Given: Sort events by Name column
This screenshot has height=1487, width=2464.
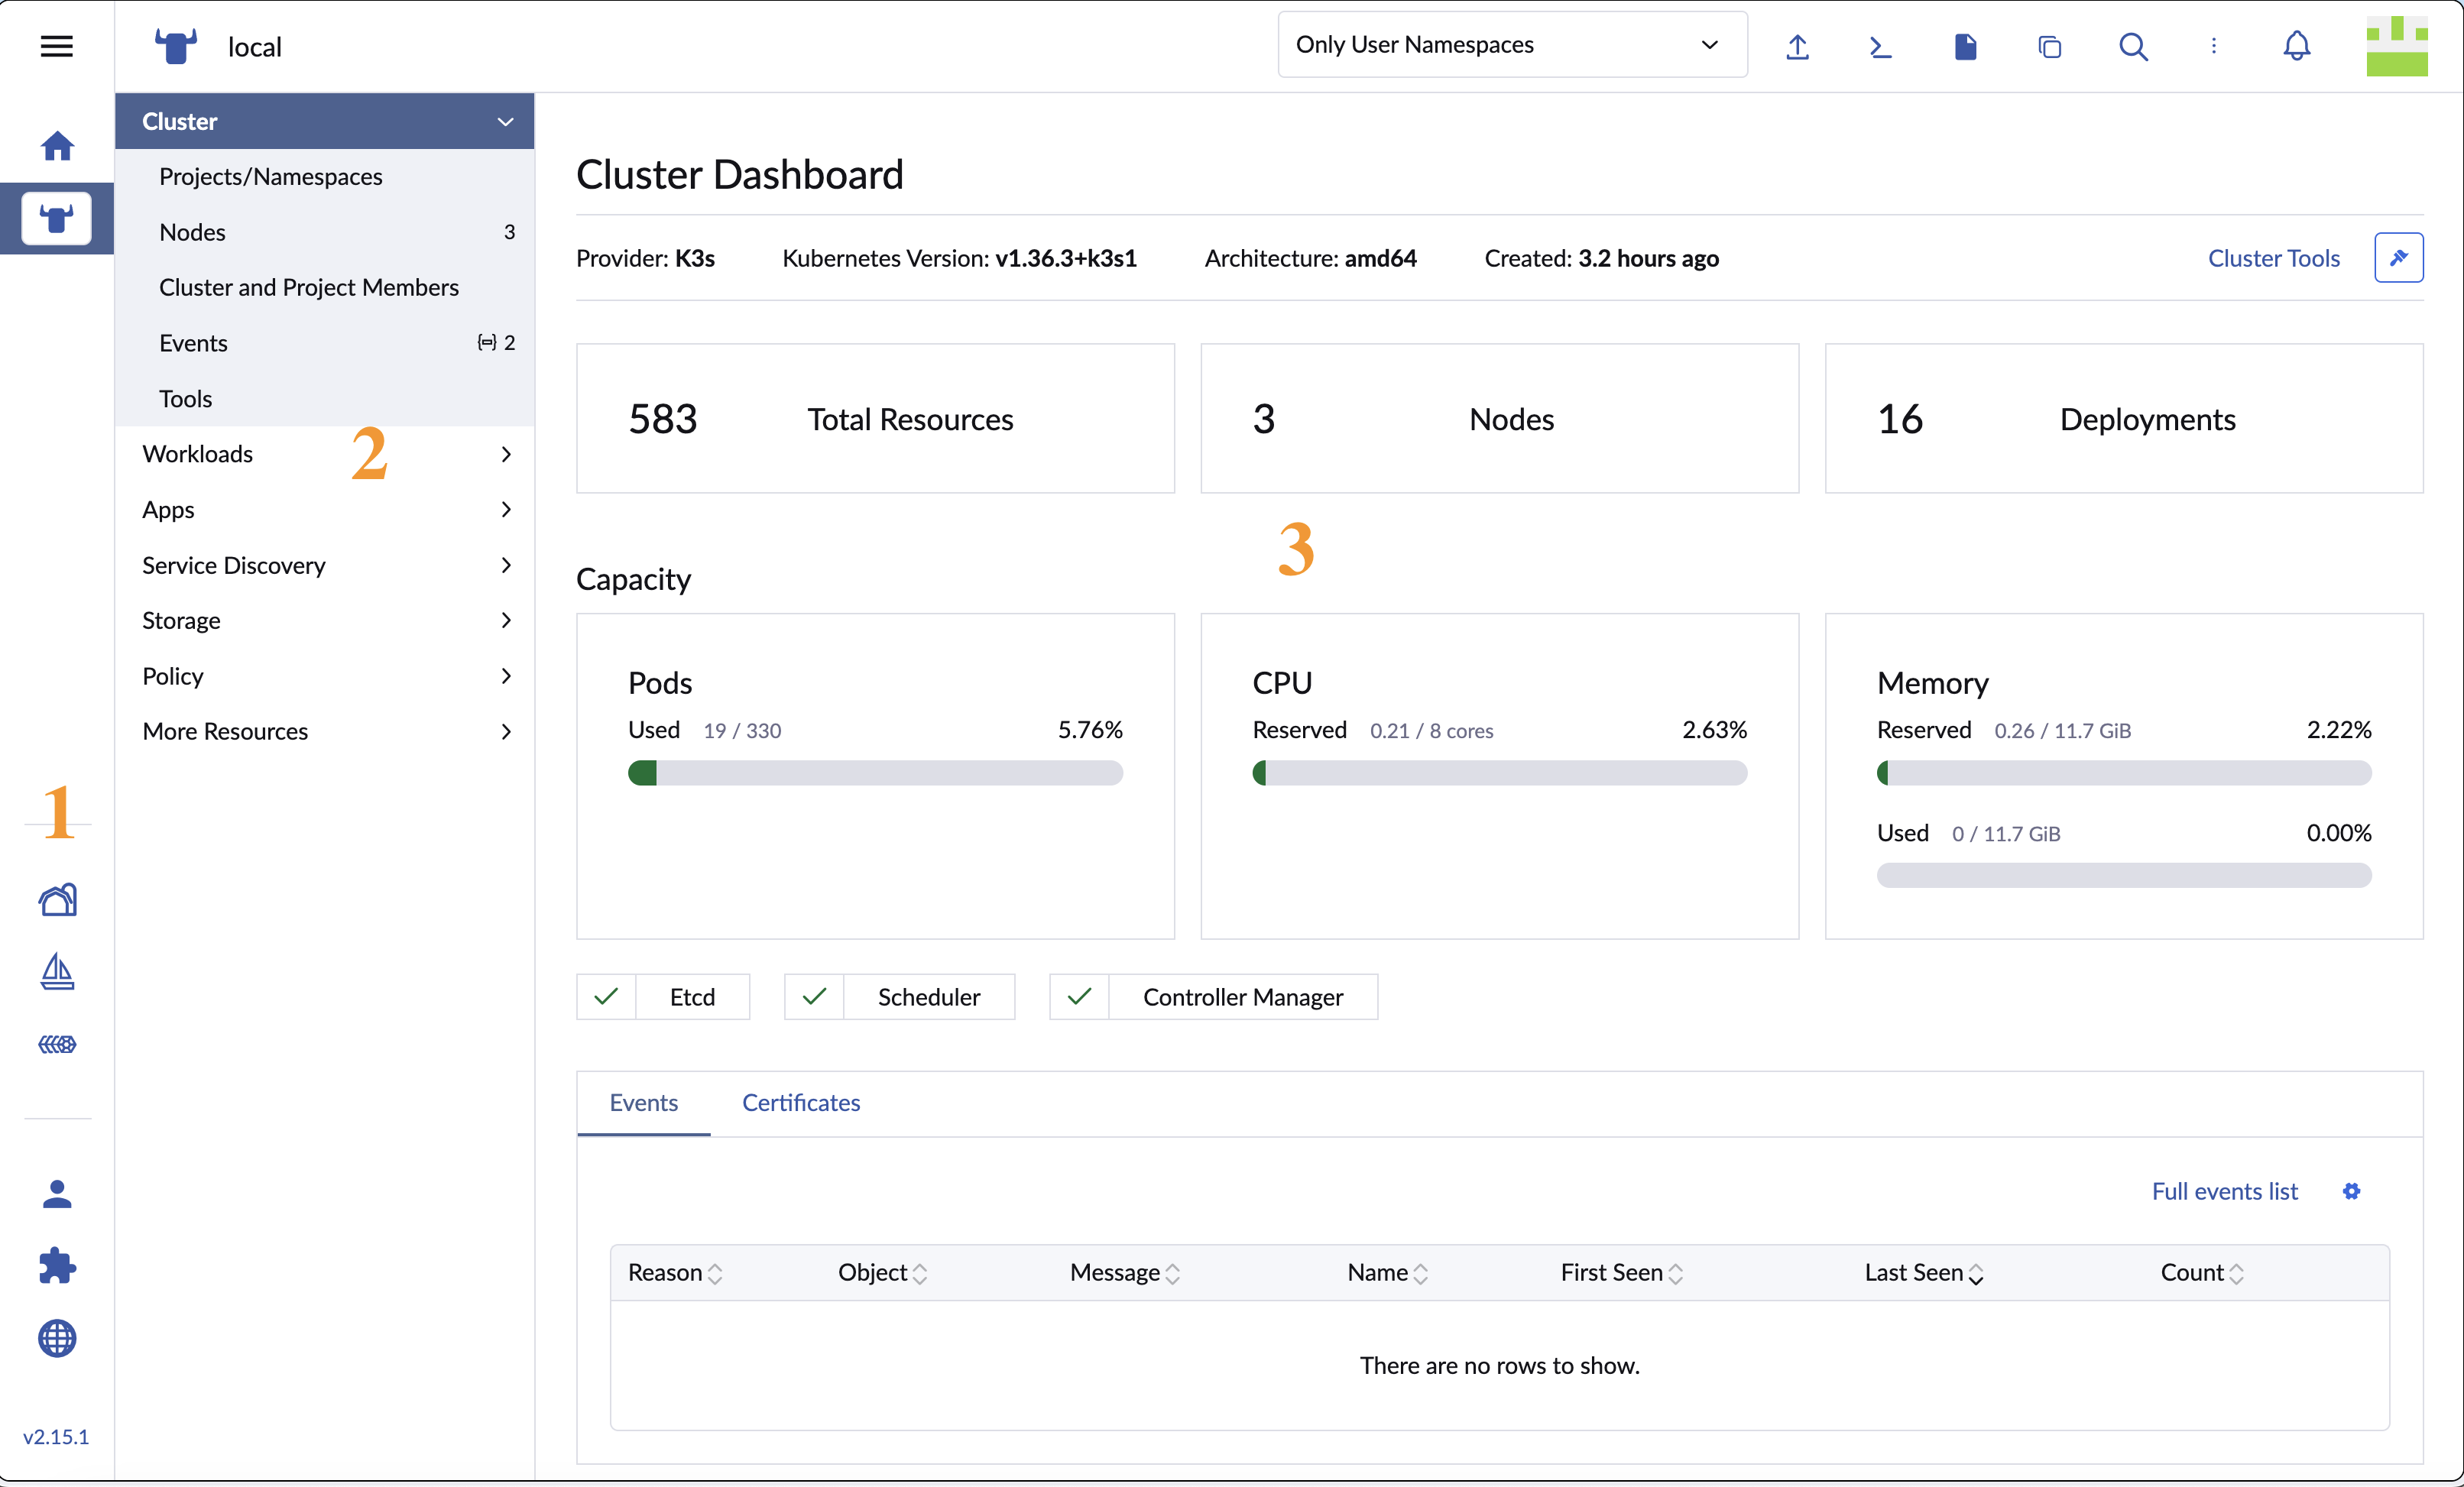Looking at the screenshot, I should (1388, 1273).
